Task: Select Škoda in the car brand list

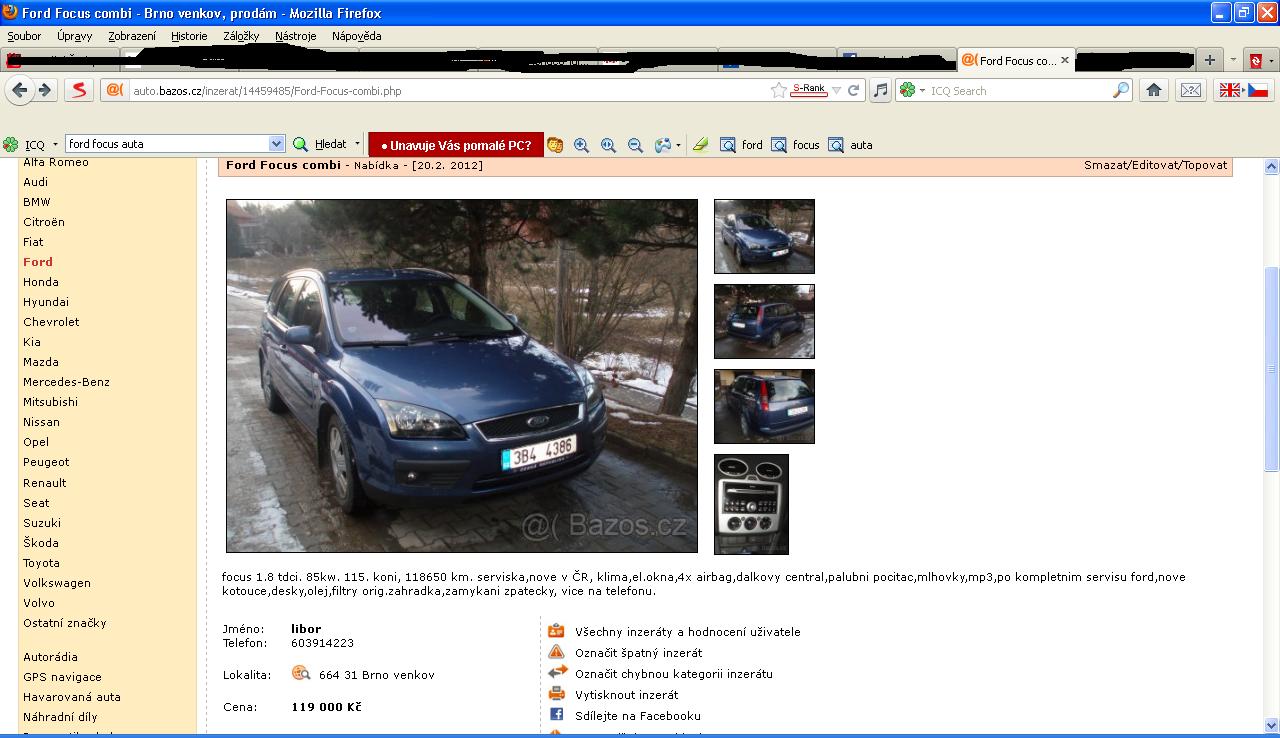Action: click(41, 543)
